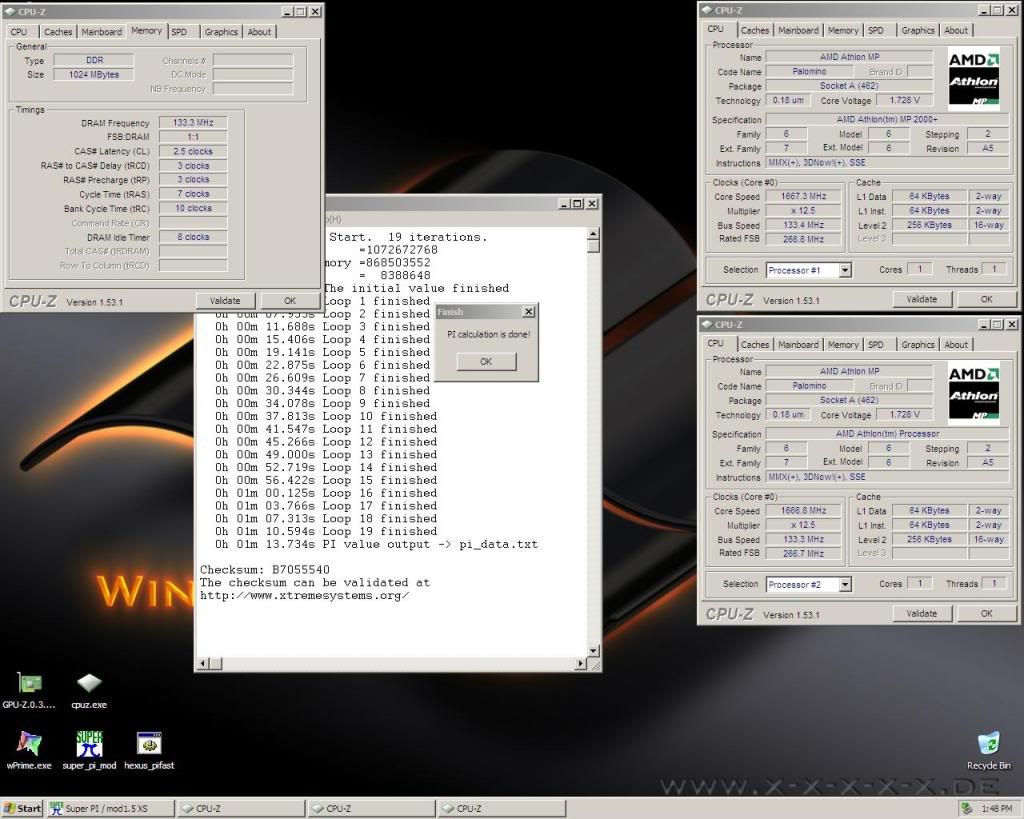Screen dimensions: 1024x819
Task: Open the CPU tab in Memory CPU-Z window
Action: click(x=19, y=31)
